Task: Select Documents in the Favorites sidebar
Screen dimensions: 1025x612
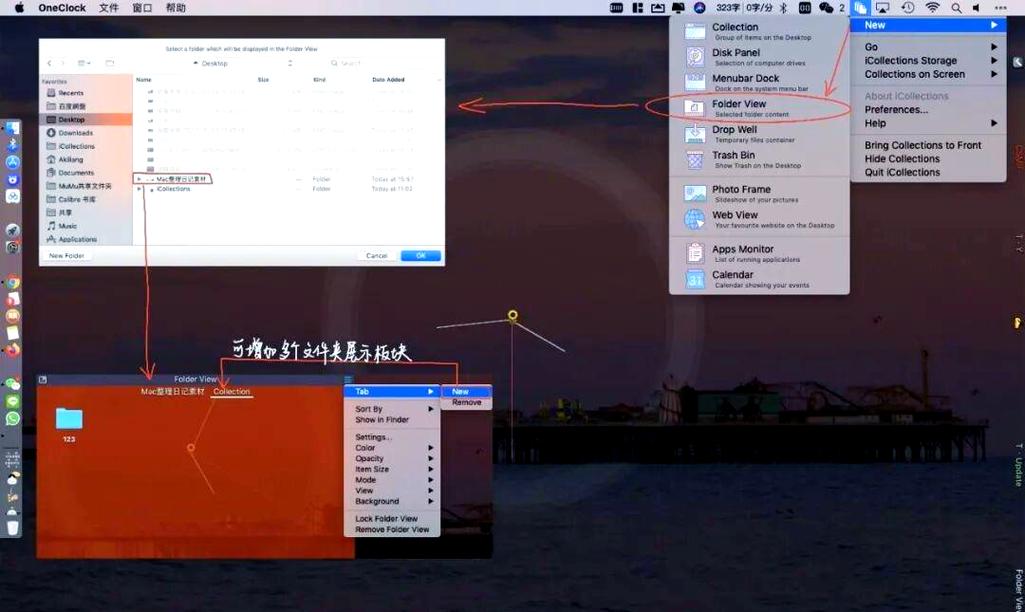Action: tap(86, 173)
